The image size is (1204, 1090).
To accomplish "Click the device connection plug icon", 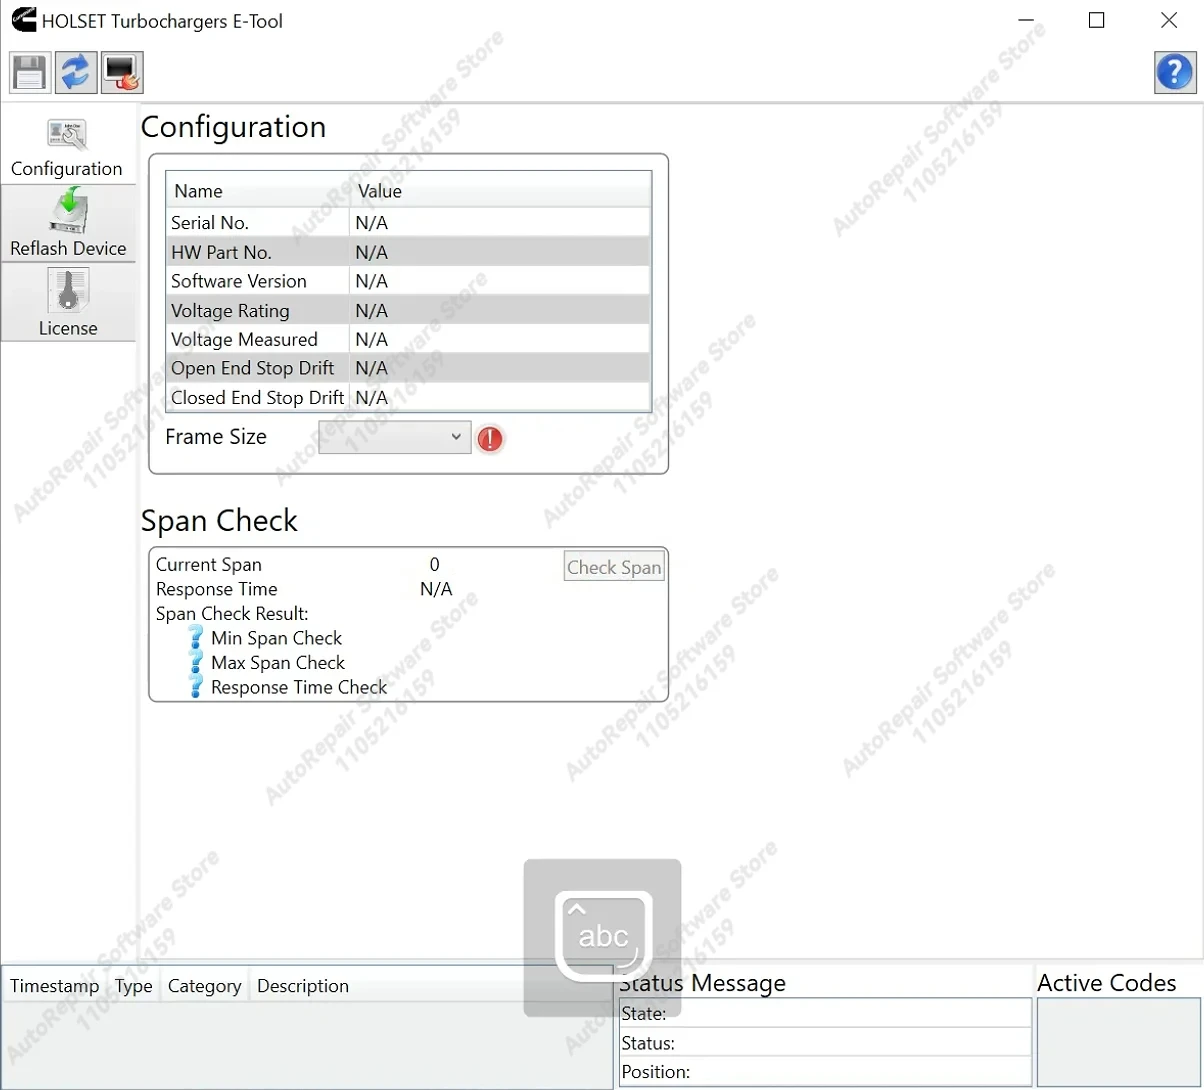I will (122, 72).
